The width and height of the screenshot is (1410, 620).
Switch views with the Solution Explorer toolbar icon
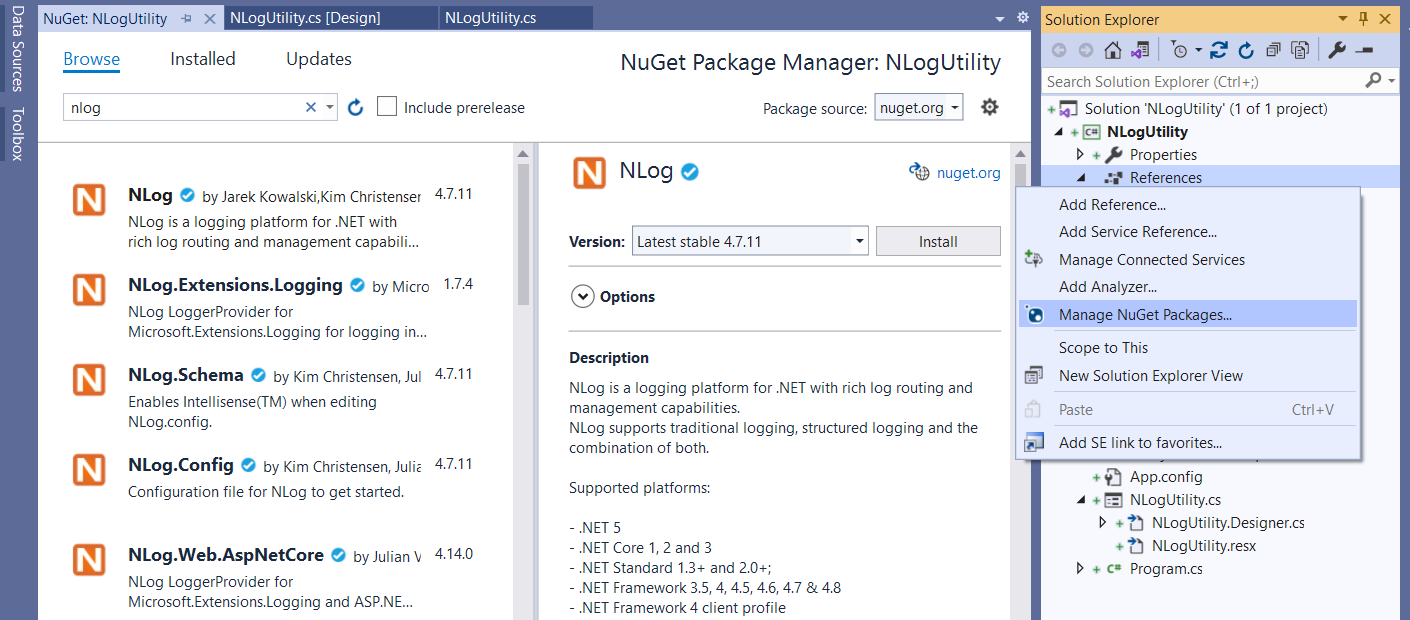point(1140,50)
